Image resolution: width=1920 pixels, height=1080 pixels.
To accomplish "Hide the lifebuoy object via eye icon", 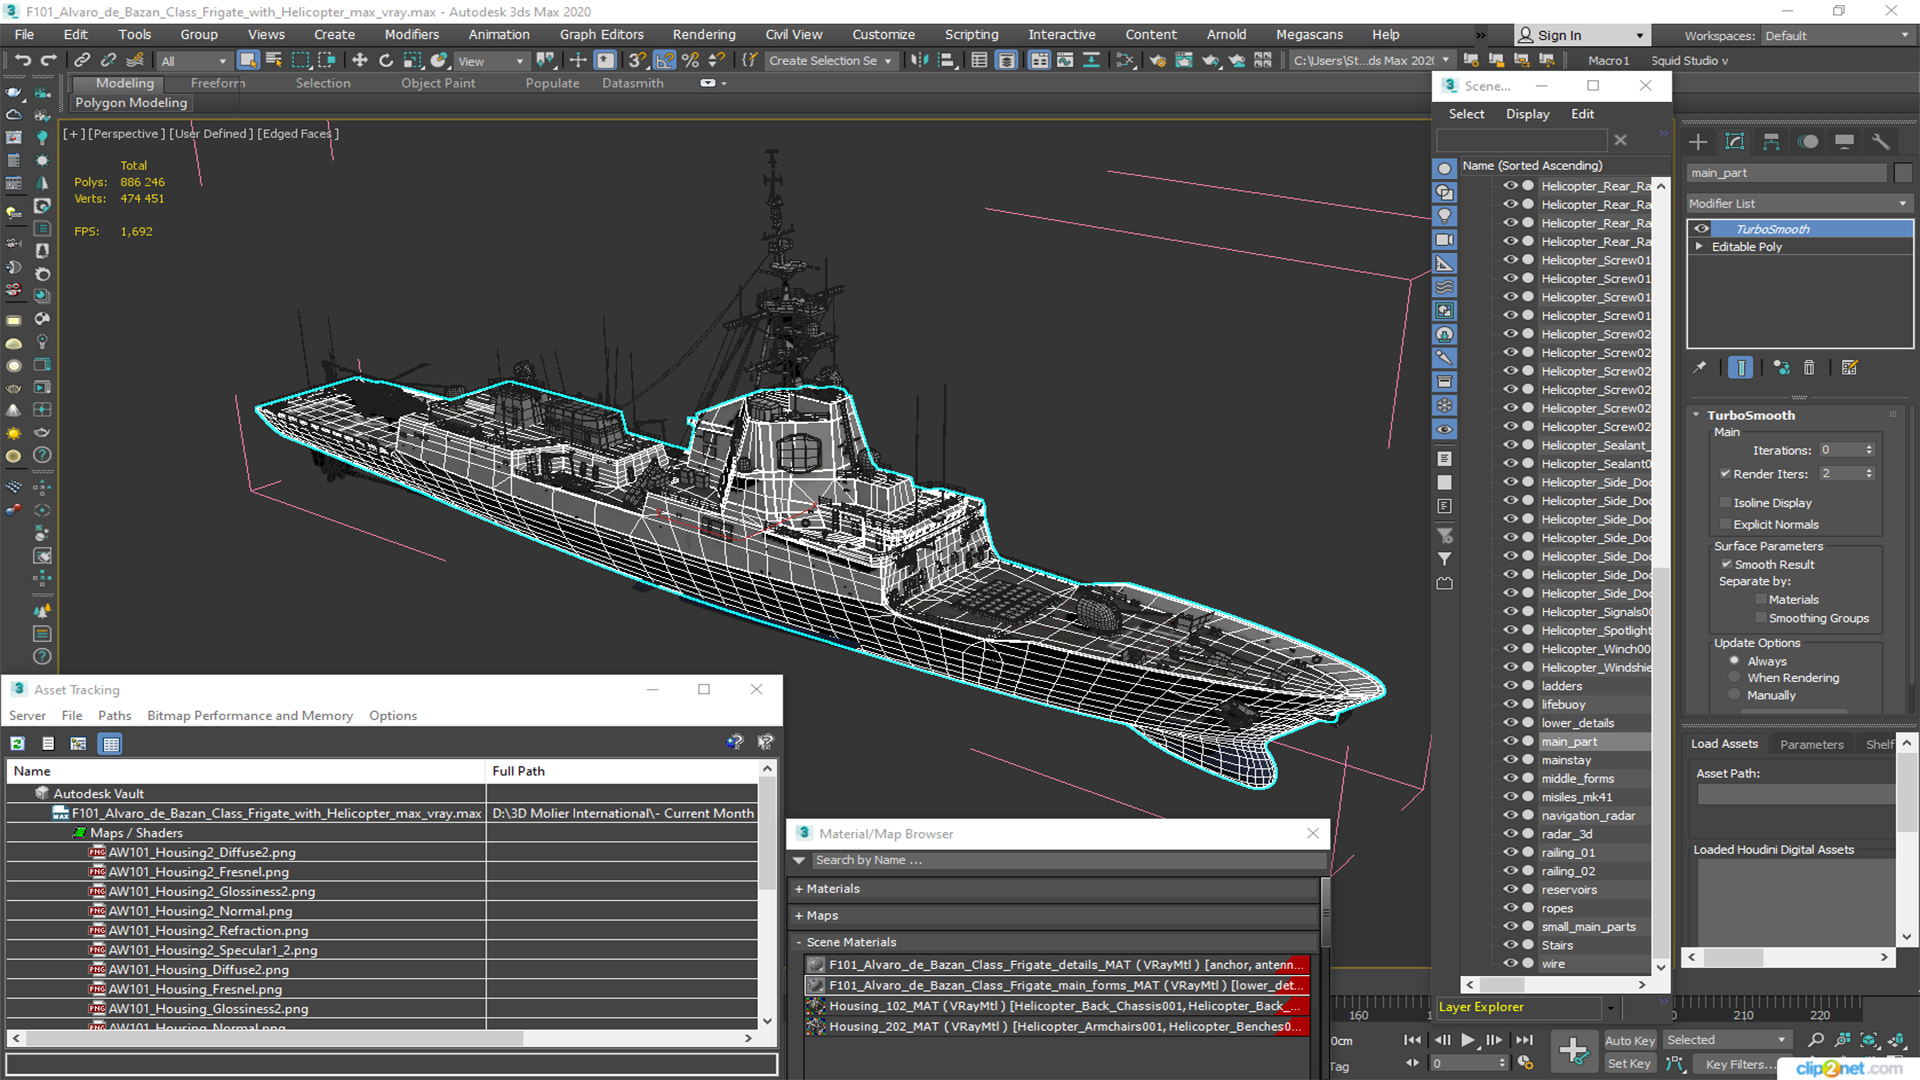I will 1510,704.
